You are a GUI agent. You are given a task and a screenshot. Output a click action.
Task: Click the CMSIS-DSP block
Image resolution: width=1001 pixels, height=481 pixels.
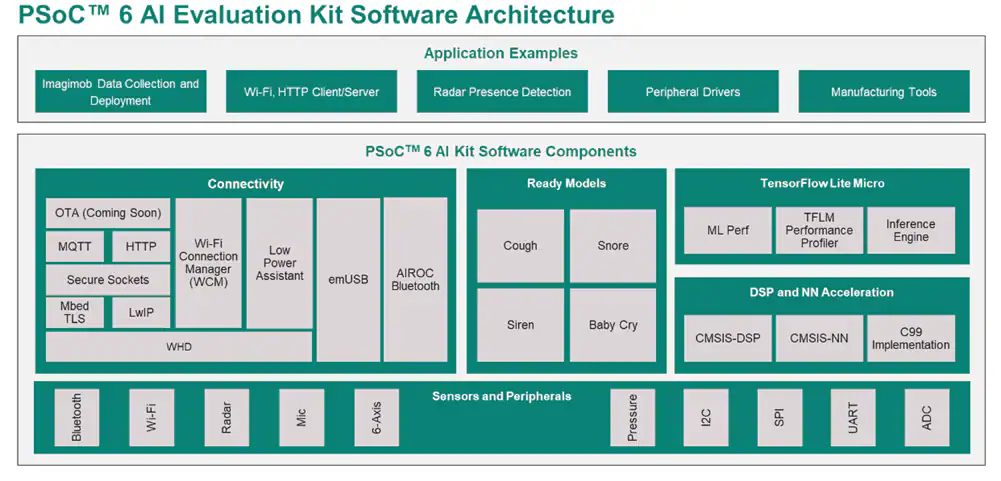[x=728, y=339]
